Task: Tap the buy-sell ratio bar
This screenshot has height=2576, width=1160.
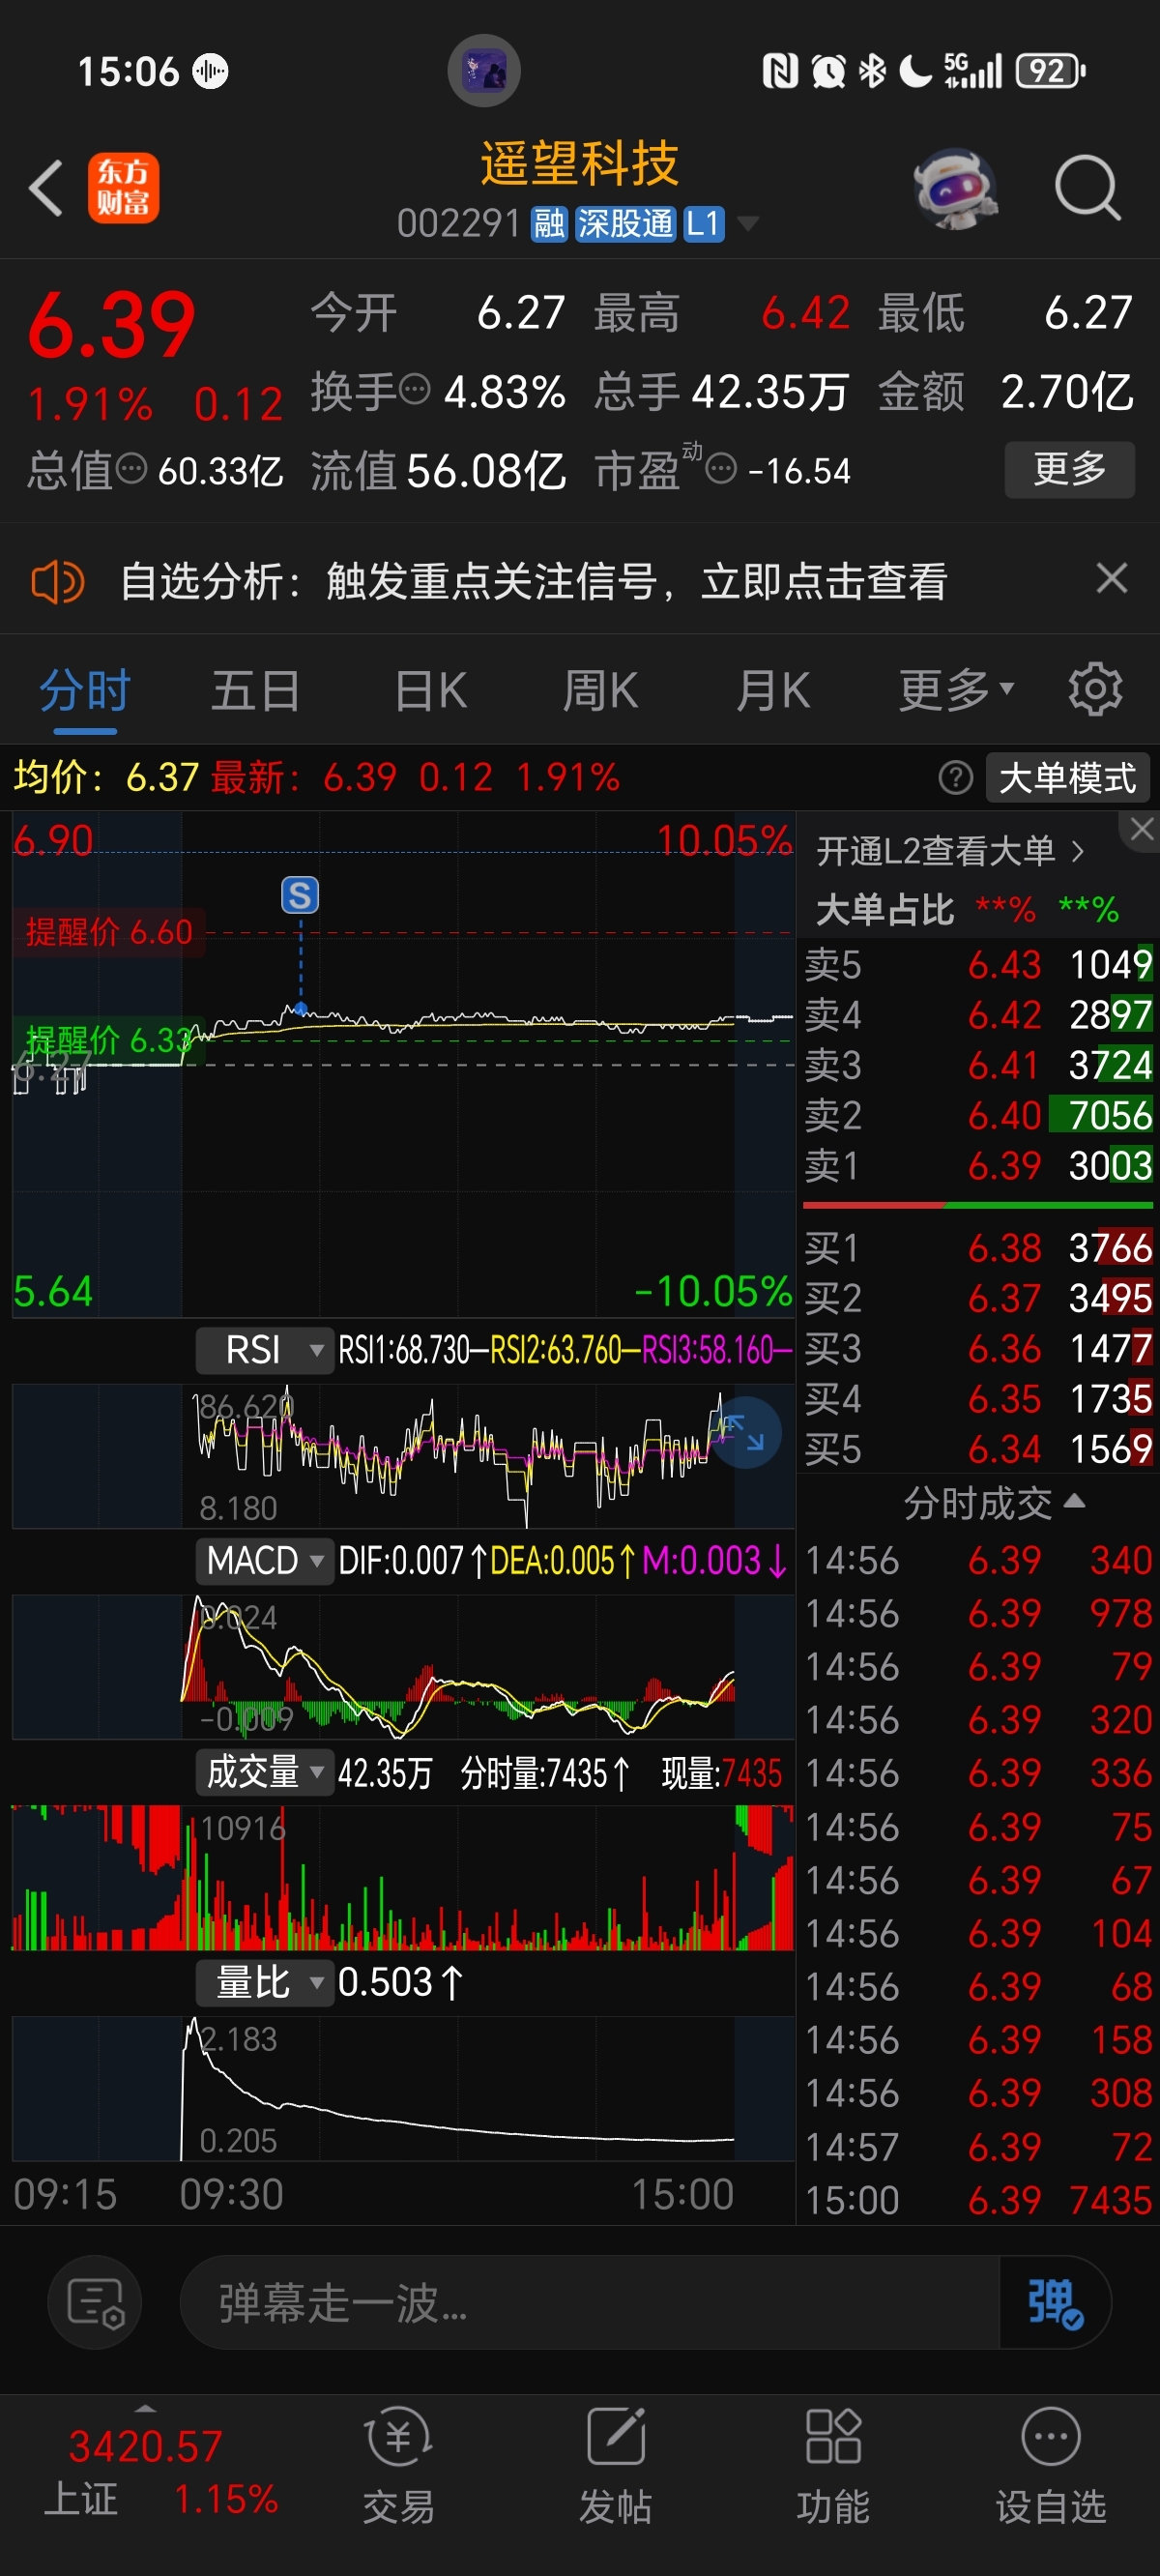Action: (x=978, y=1206)
